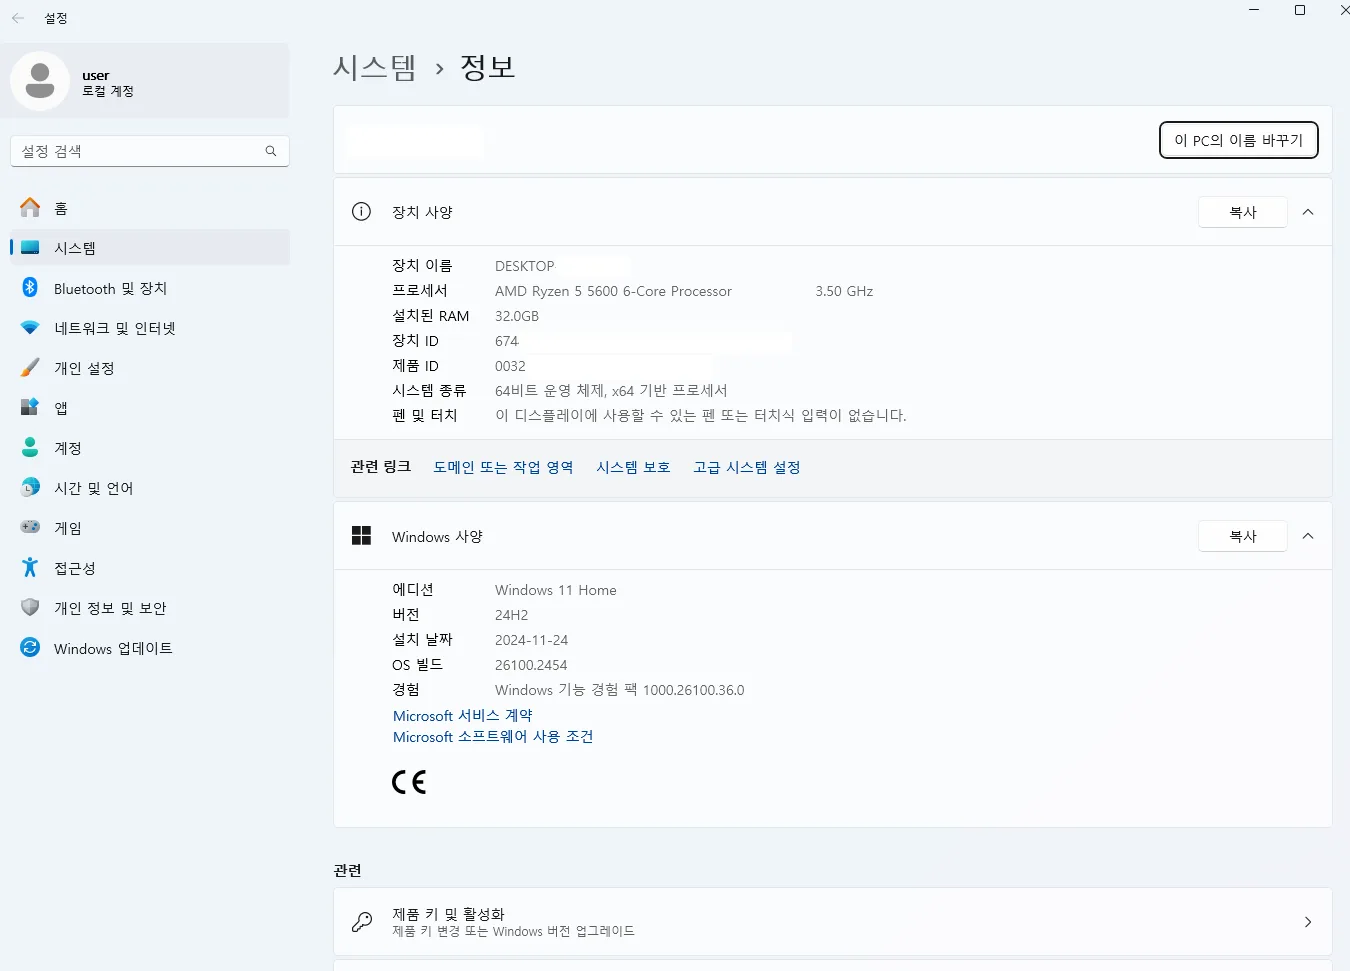Click the AMD Ryzen 5 5600 processor text
The height and width of the screenshot is (971, 1350).
point(613,291)
